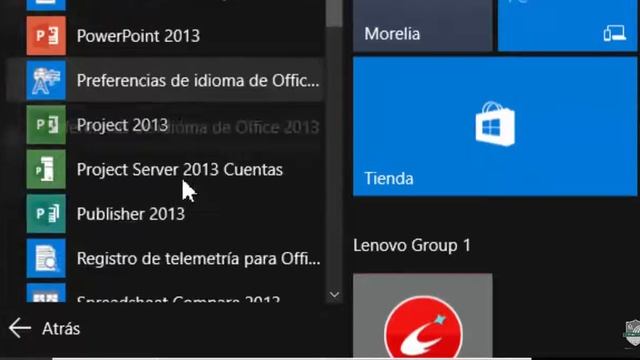The width and height of the screenshot is (640, 360).
Task: Select "Publisher 2013" text
Action: tap(131, 214)
